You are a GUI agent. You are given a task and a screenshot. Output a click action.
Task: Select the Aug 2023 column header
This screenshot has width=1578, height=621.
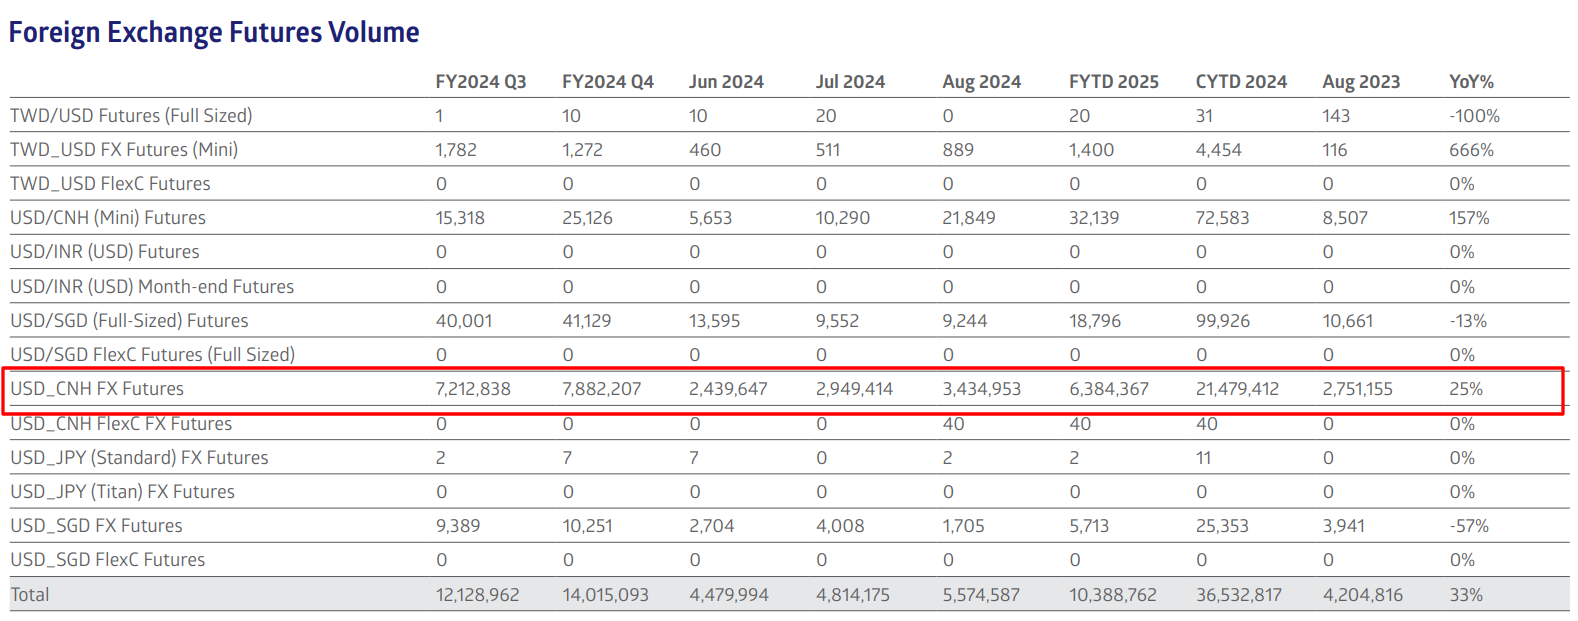(1361, 82)
